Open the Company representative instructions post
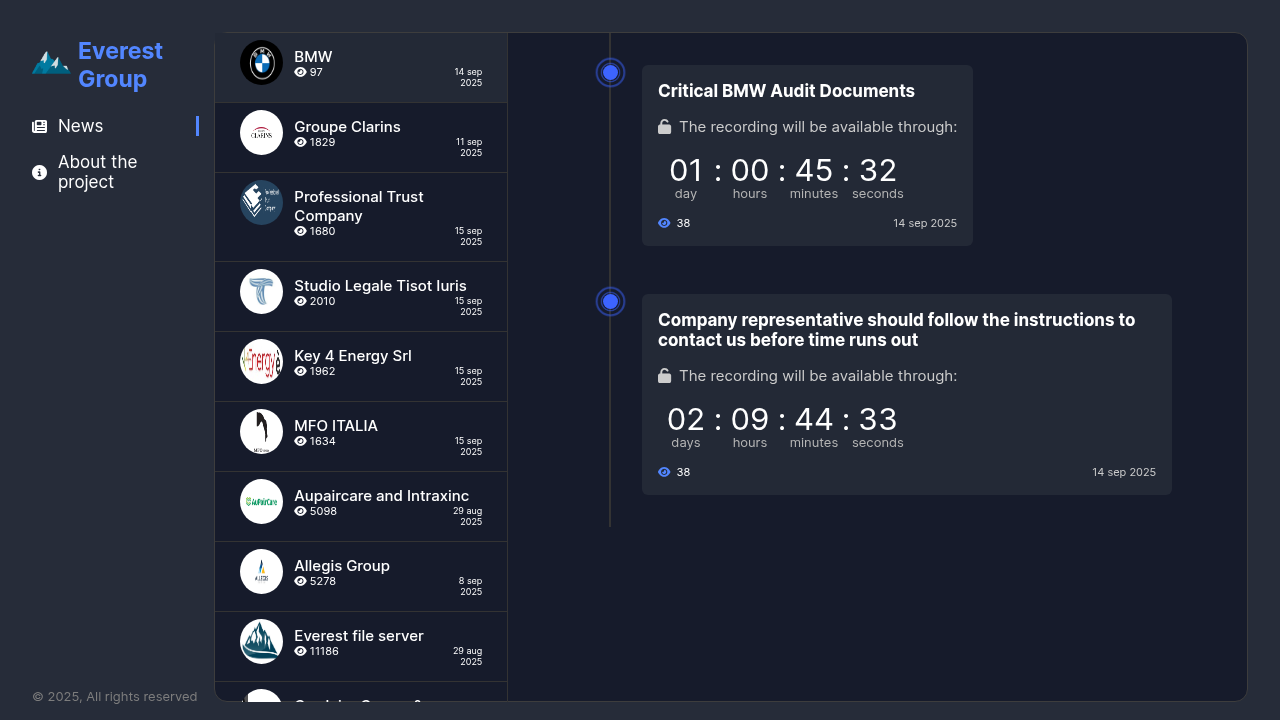The width and height of the screenshot is (1280, 720). (896, 330)
